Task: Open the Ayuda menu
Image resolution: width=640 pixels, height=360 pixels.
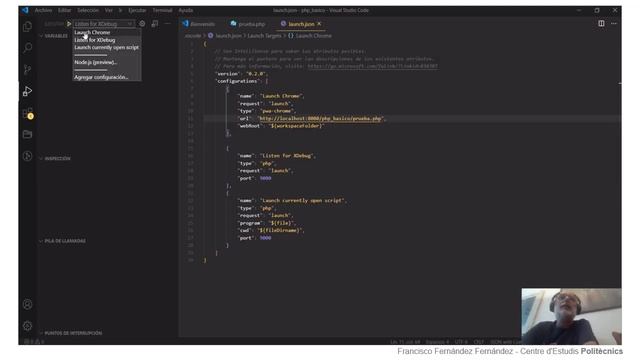Action: pos(186,10)
